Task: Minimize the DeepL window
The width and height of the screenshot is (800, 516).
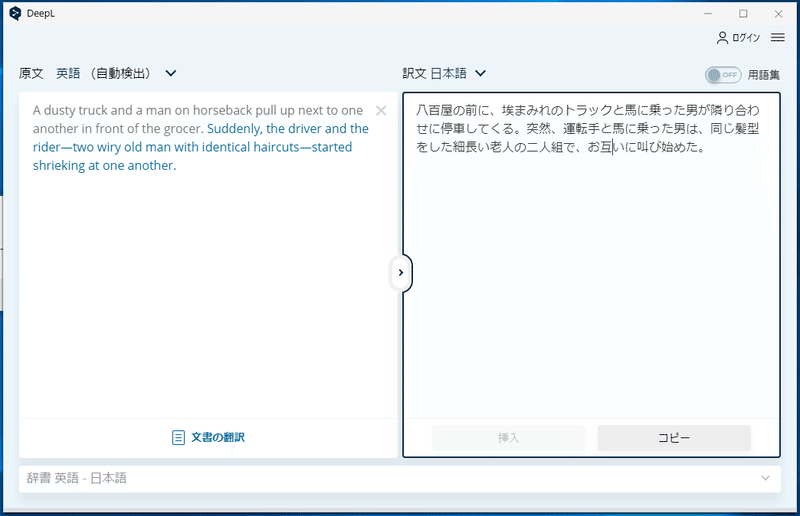Action: (708, 14)
